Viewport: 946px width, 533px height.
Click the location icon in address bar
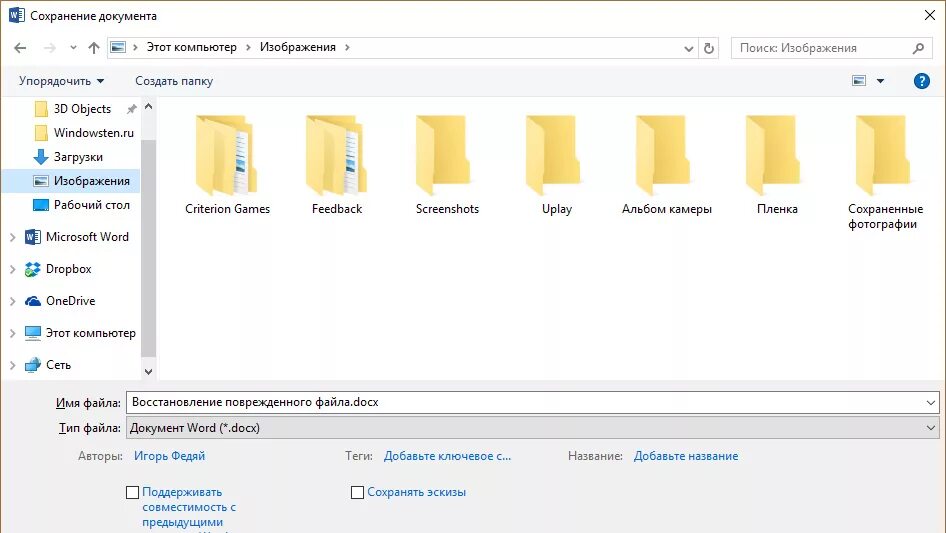click(118, 47)
